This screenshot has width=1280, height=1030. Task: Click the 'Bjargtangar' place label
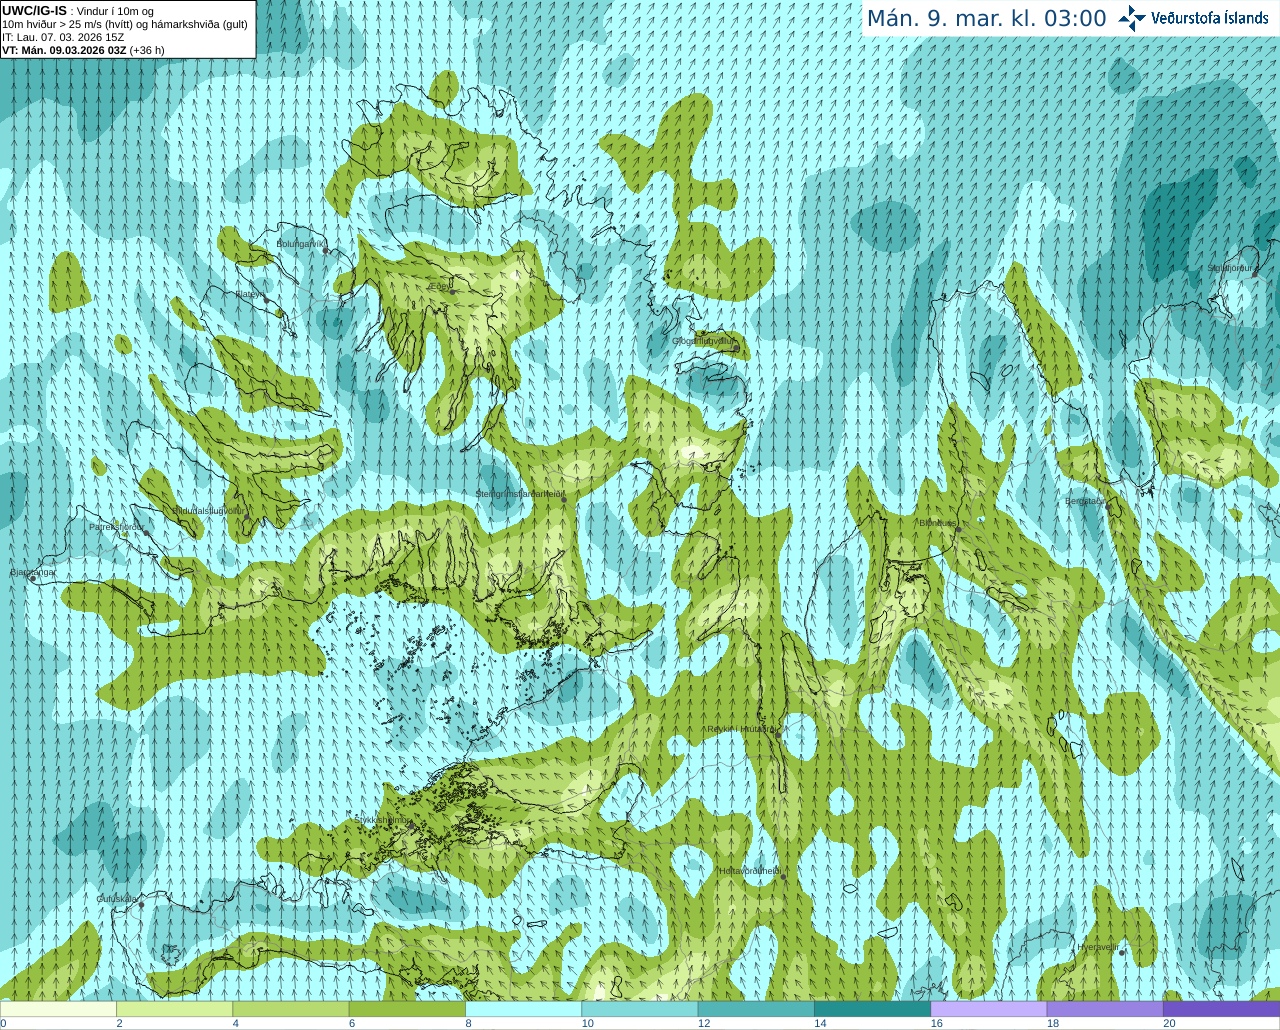pos(33,572)
